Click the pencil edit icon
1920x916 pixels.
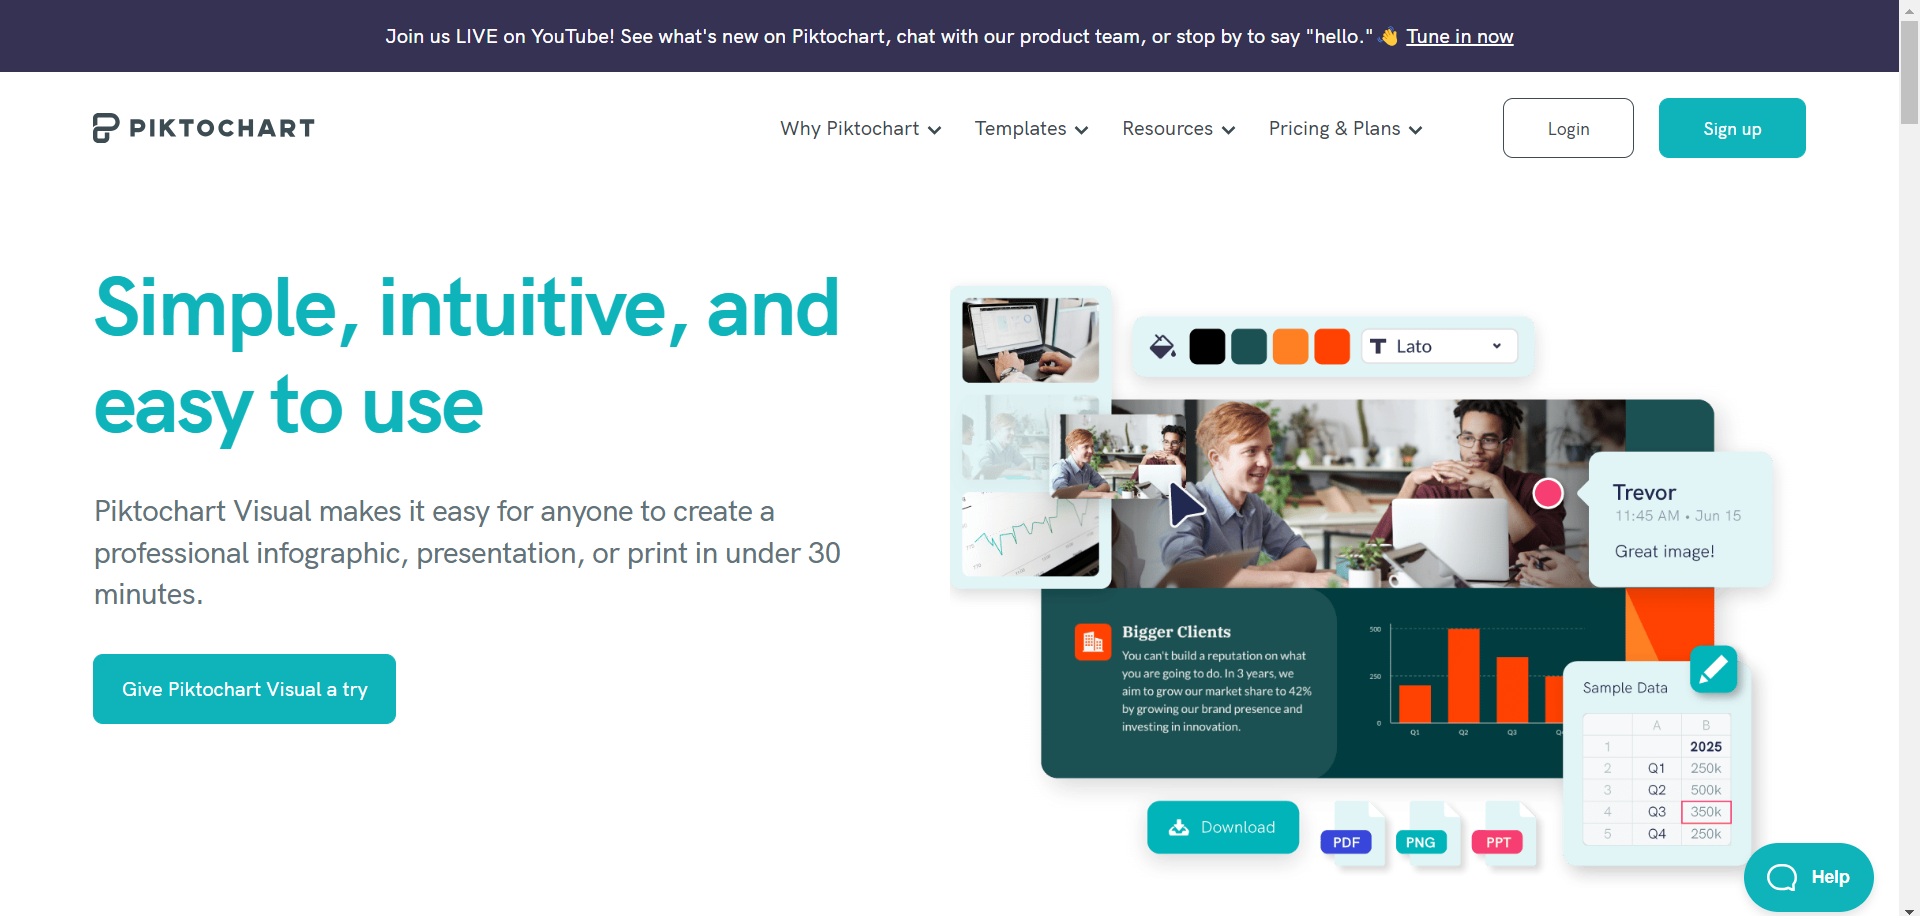(1713, 669)
